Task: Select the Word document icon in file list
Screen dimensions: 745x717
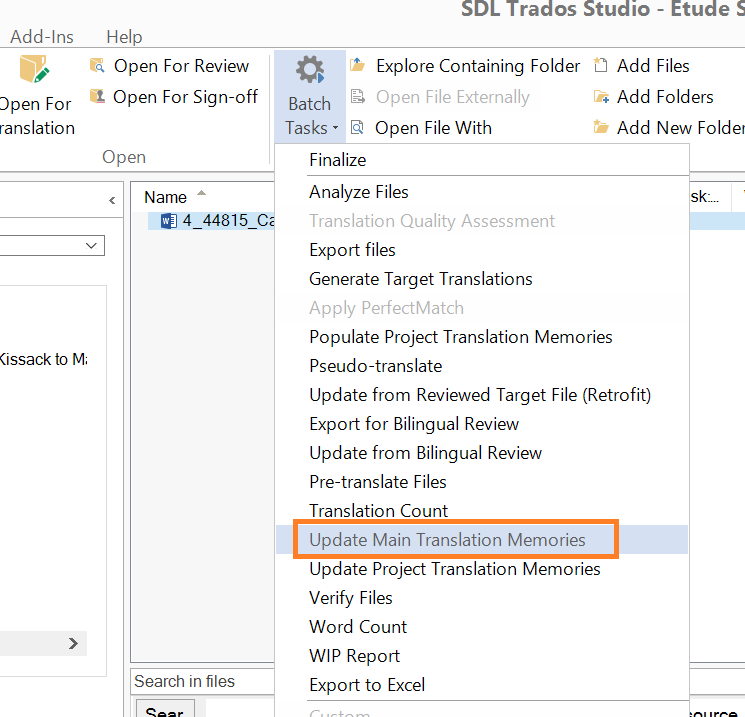Action: [x=169, y=221]
